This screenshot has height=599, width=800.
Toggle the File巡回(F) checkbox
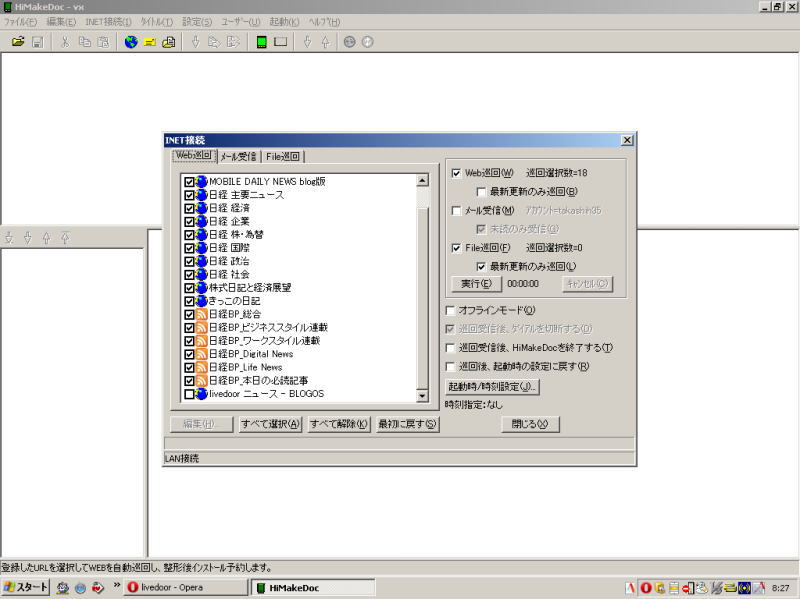[456, 248]
